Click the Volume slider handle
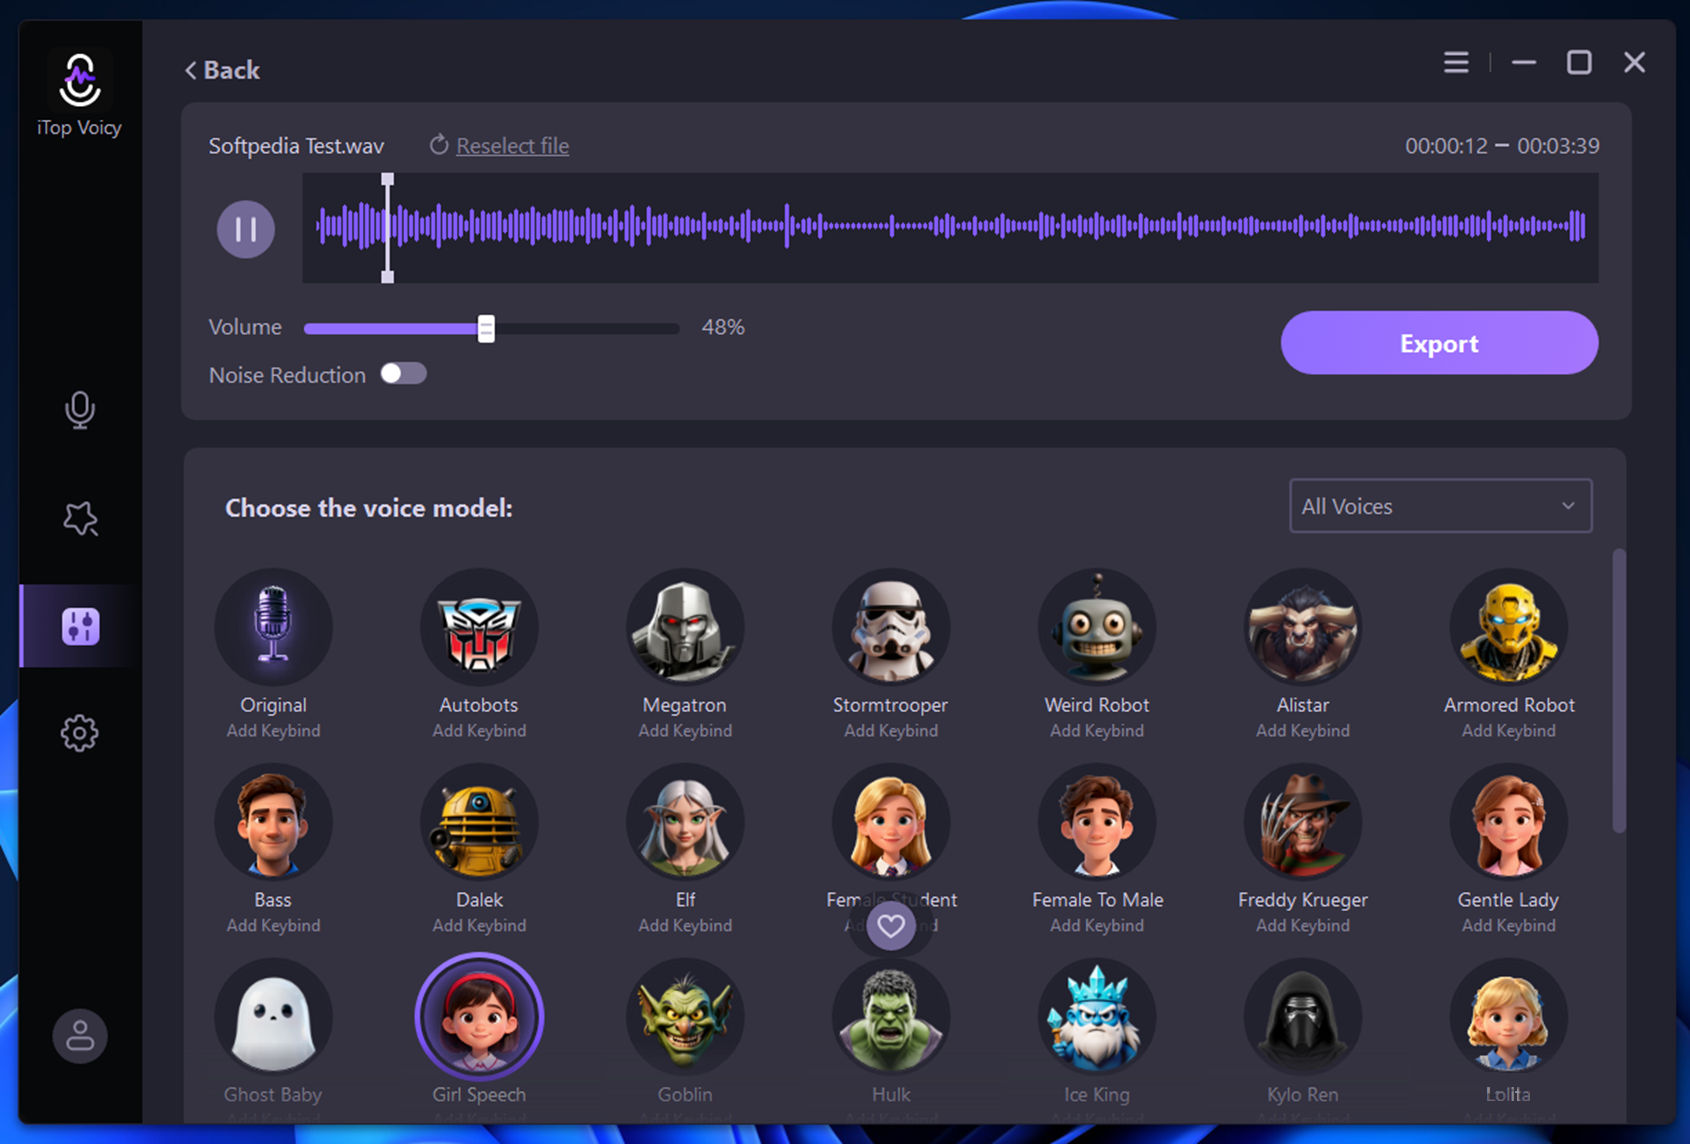The width and height of the screenshot is (1690, 1144). click(486, 328)
